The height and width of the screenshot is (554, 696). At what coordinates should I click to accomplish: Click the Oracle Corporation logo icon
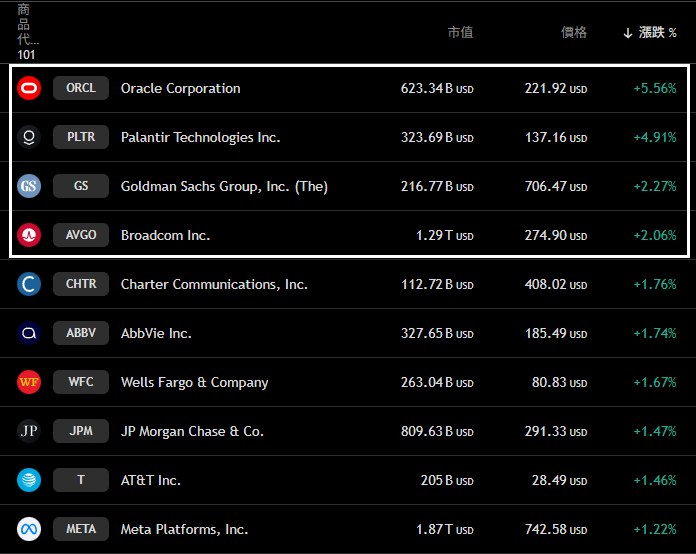click(x=29, y=88)
